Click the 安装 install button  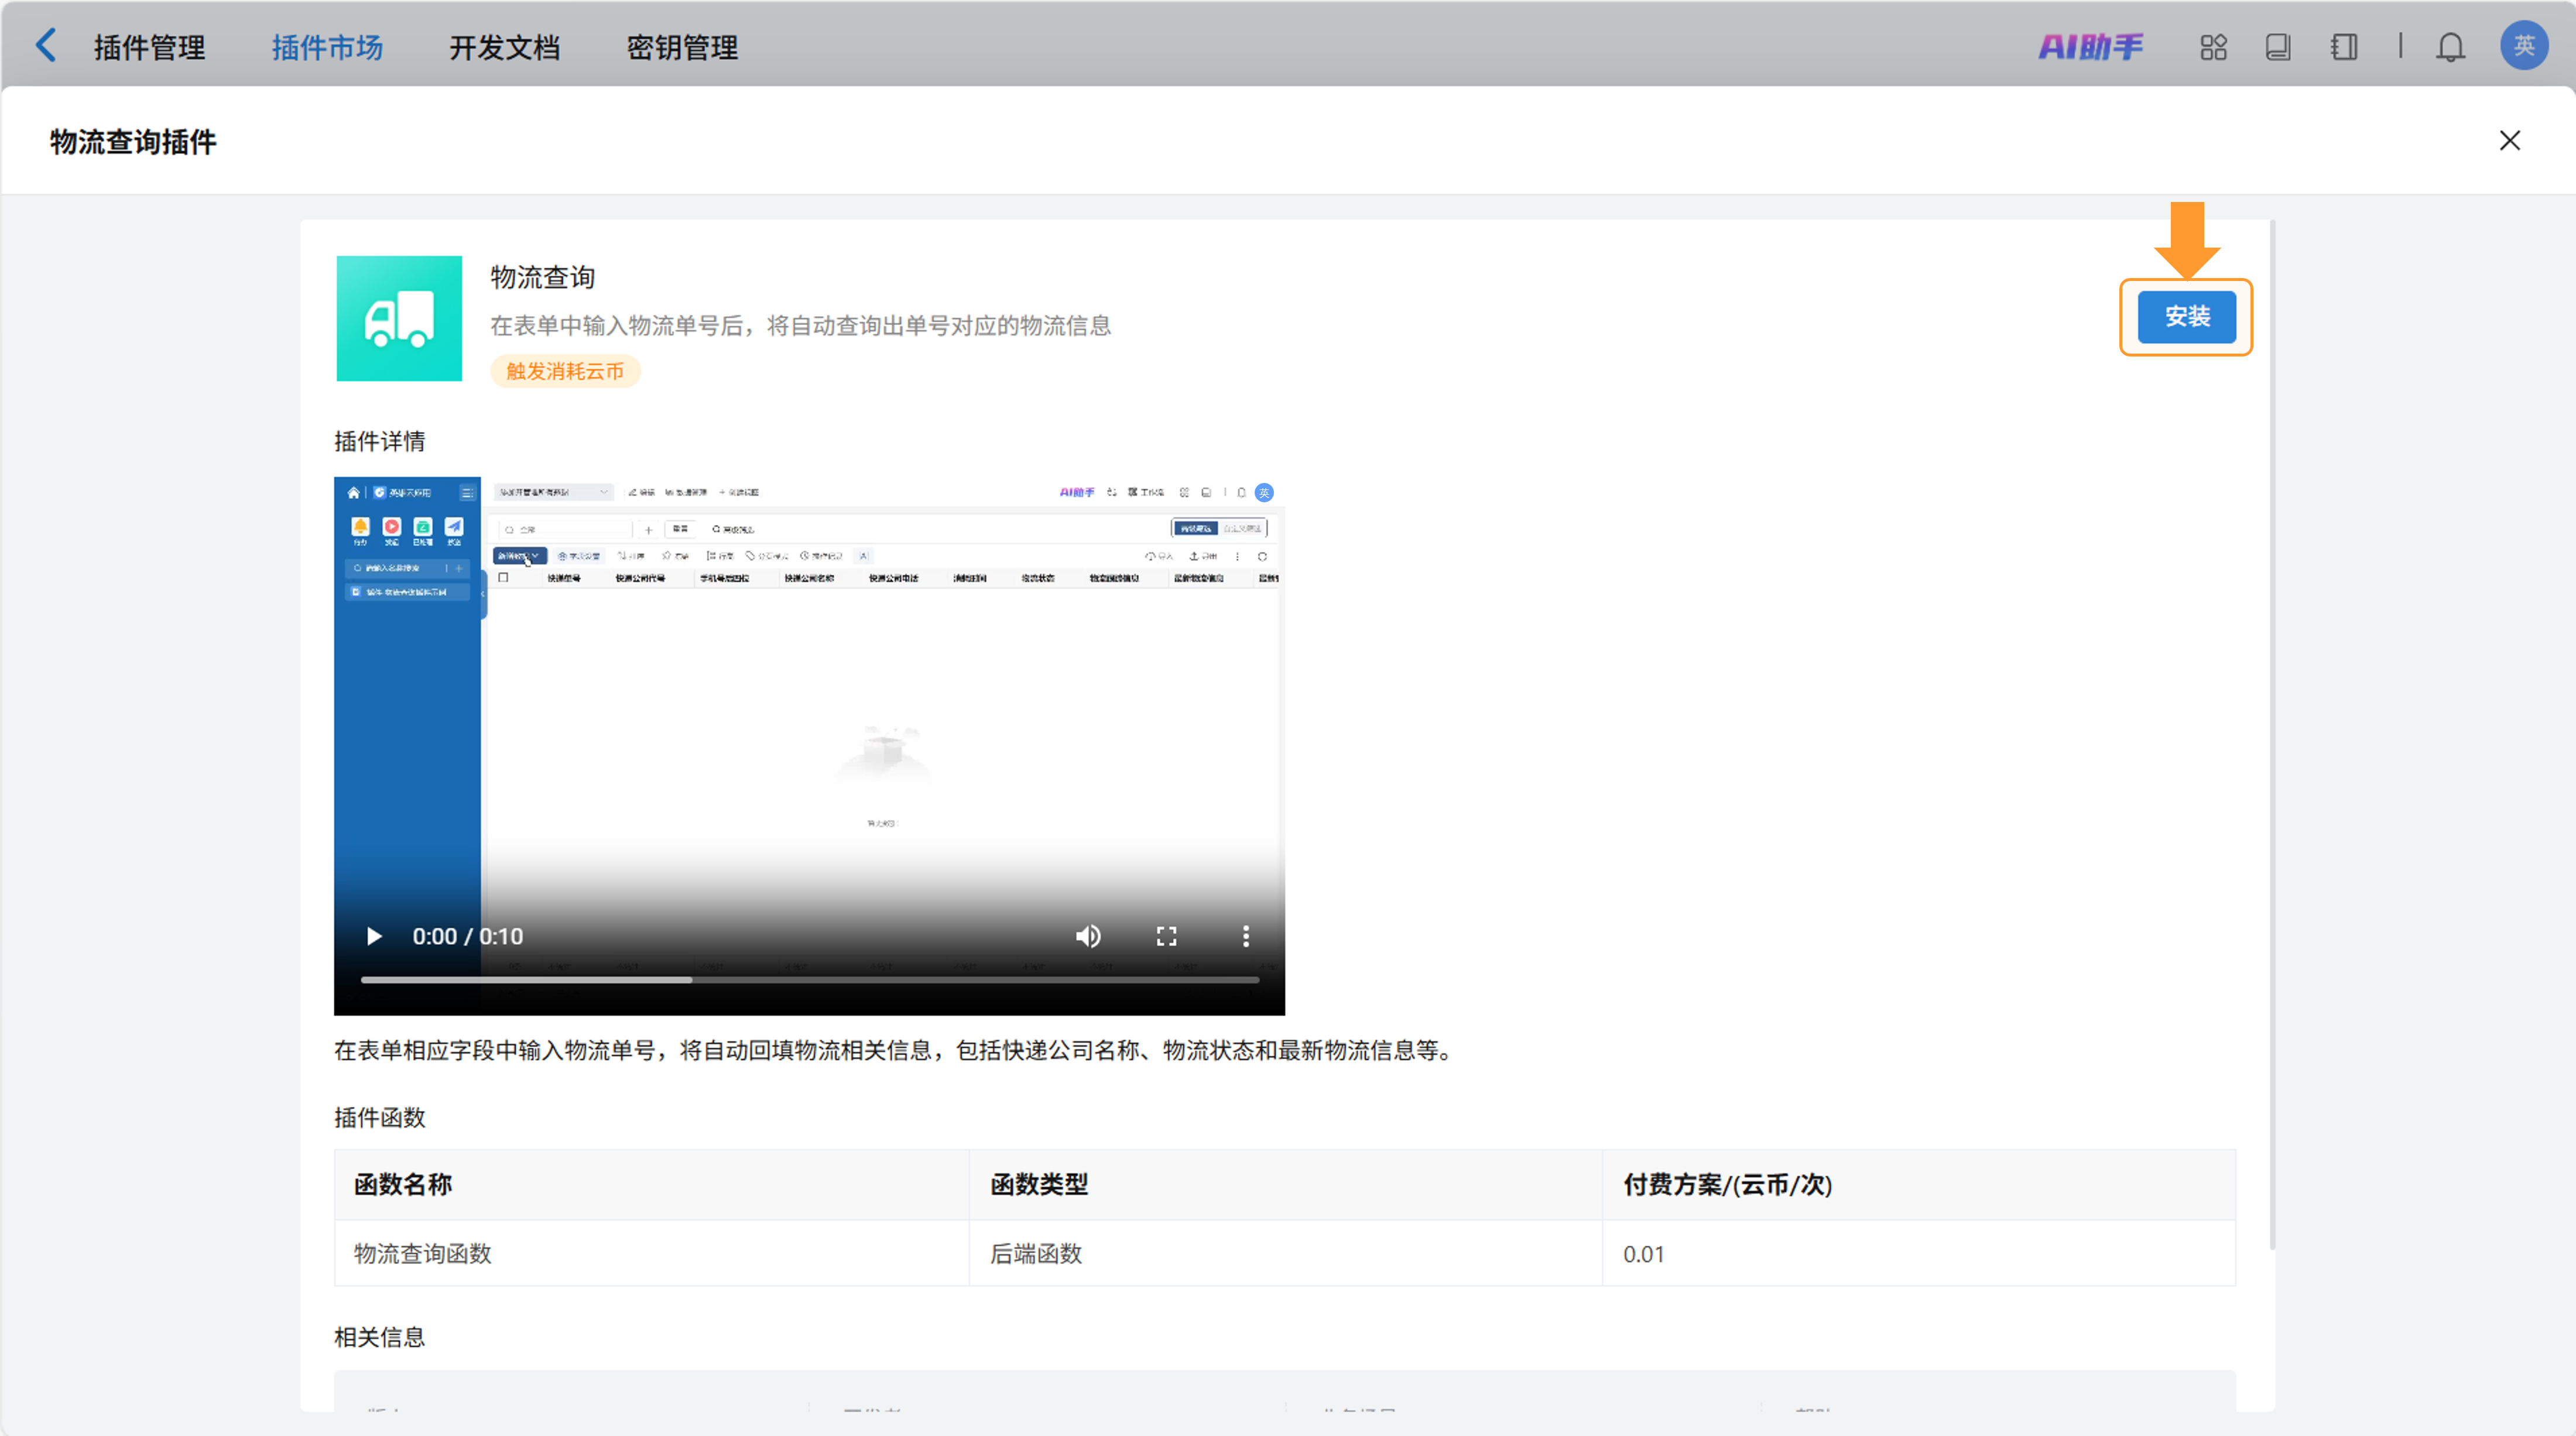2186,317
